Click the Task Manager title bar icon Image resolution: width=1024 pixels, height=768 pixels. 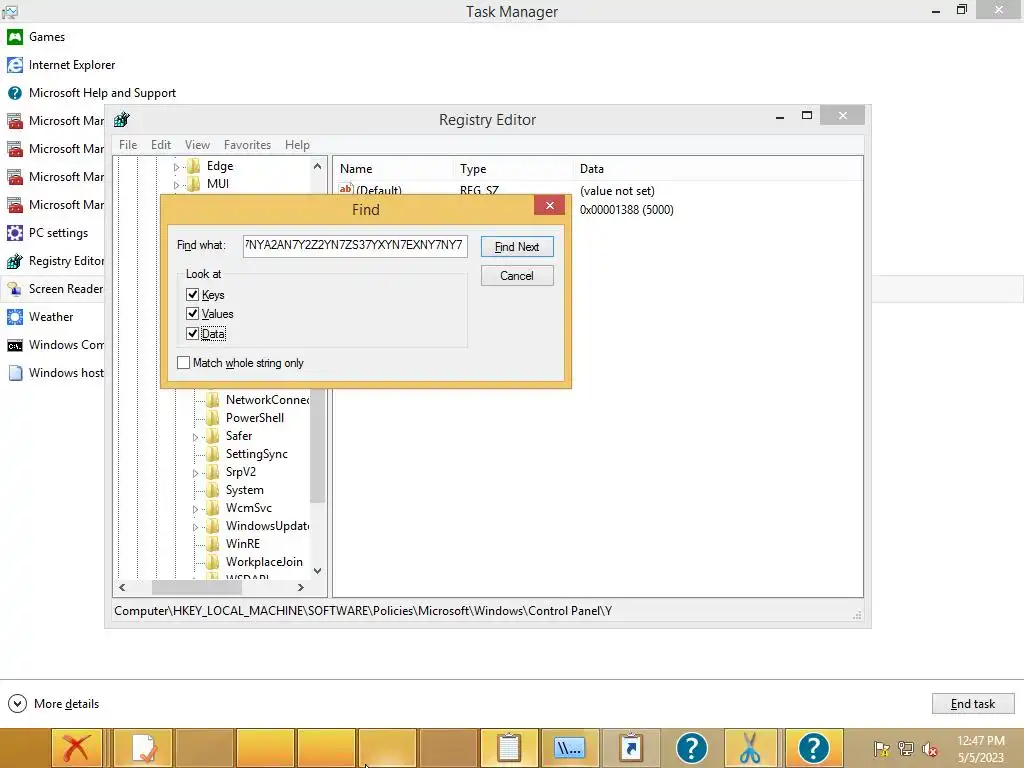[10, 11]
